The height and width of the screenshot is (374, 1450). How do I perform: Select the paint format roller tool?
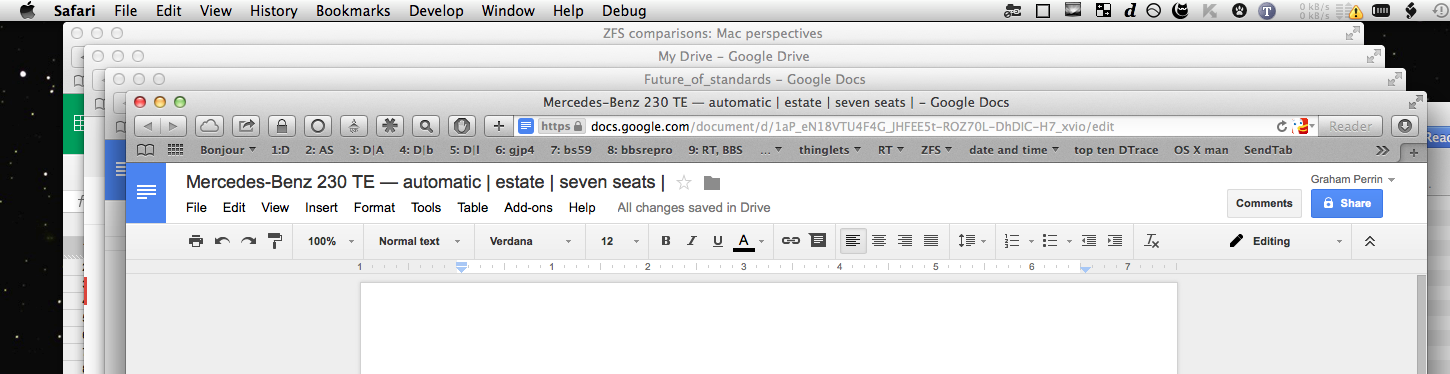click(x=274, y=241)
